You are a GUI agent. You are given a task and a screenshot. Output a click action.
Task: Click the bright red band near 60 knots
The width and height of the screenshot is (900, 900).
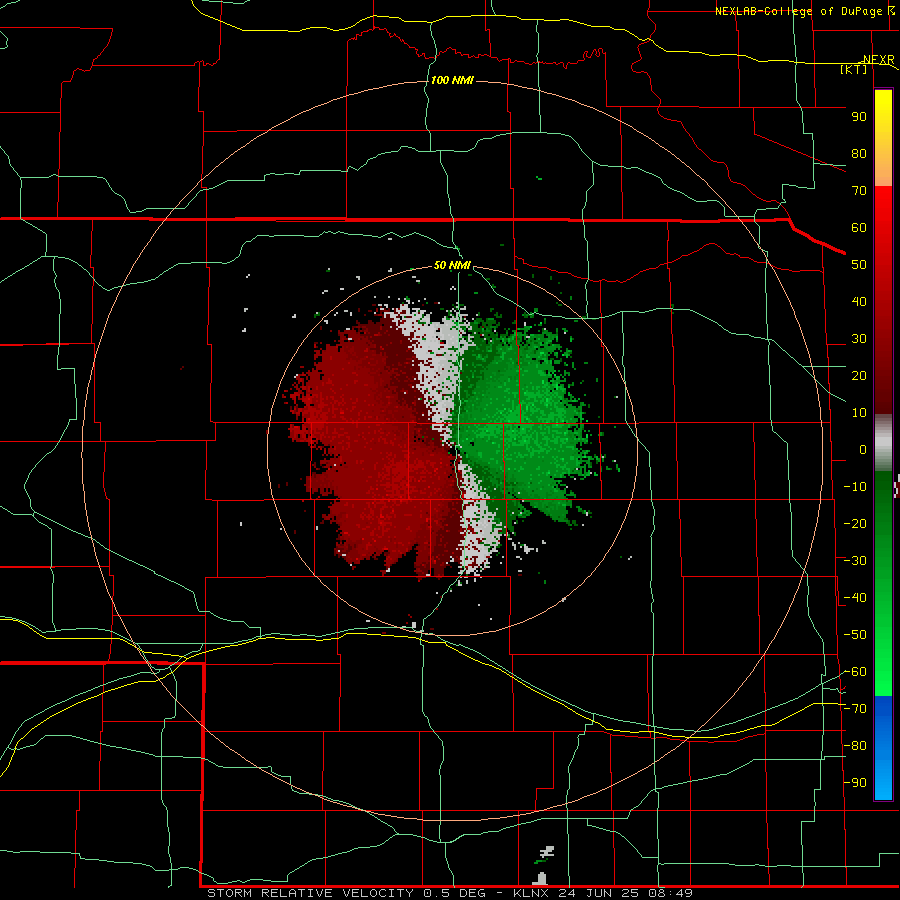(x=883, y=227)
